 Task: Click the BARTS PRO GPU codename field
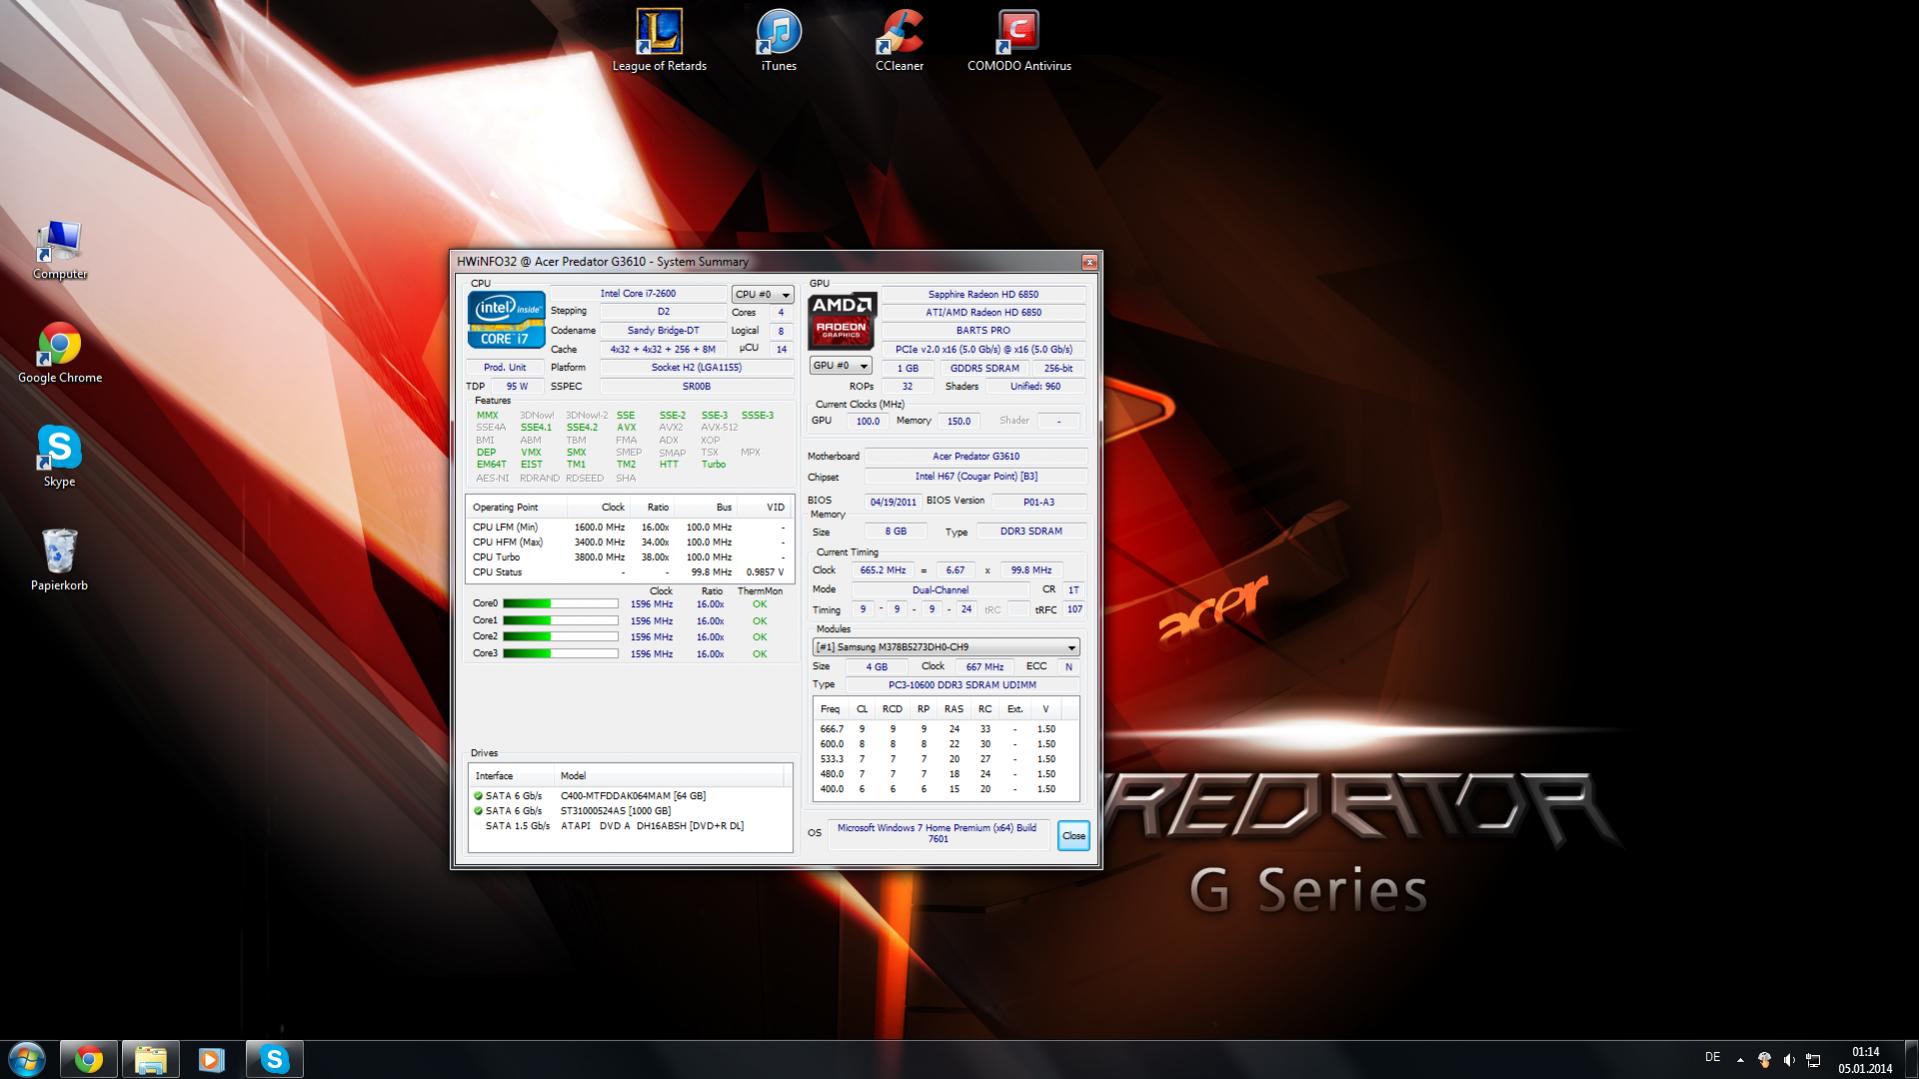point(983,331)
